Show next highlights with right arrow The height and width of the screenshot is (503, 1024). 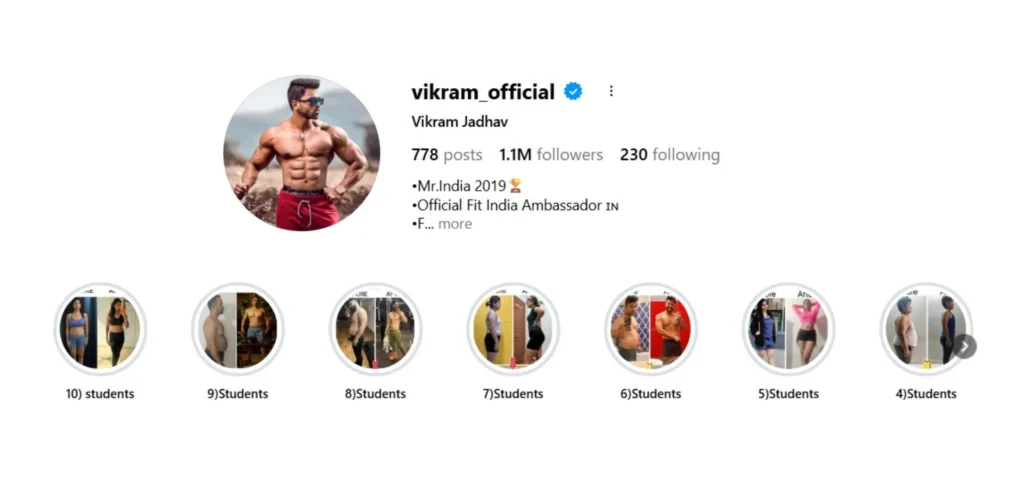coord(965,346)
